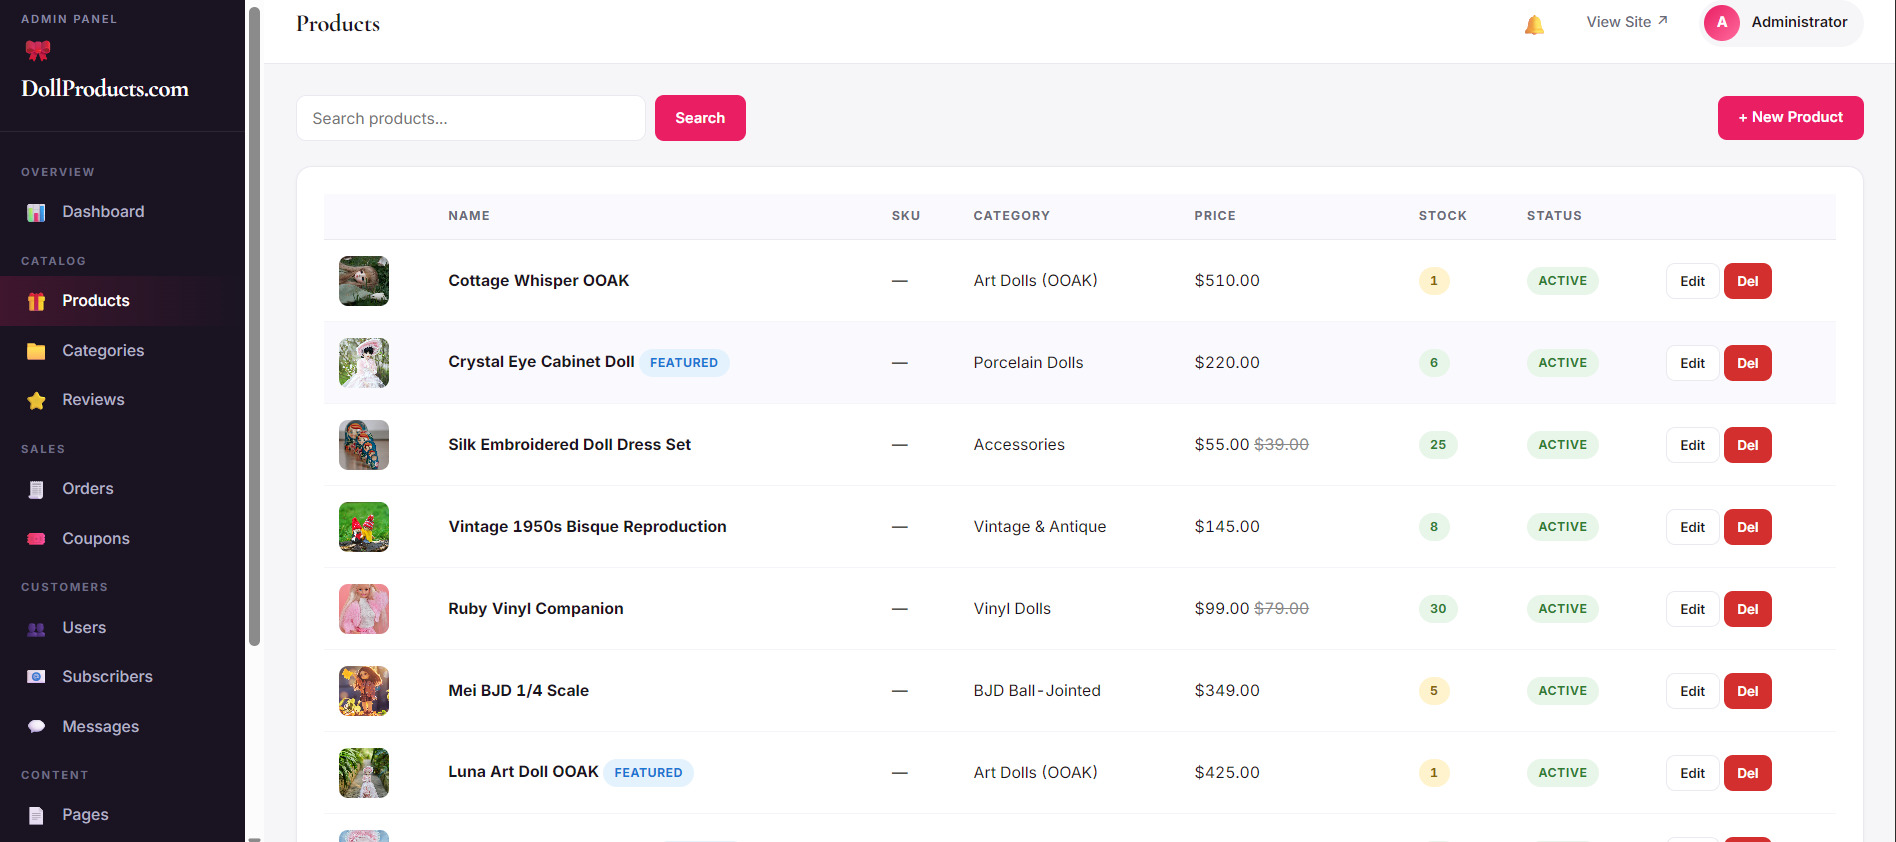Click the sidebar vertical scrollbar
Image resolution: width=1896 pixels, height=842 pixels.
coord(254,327)
